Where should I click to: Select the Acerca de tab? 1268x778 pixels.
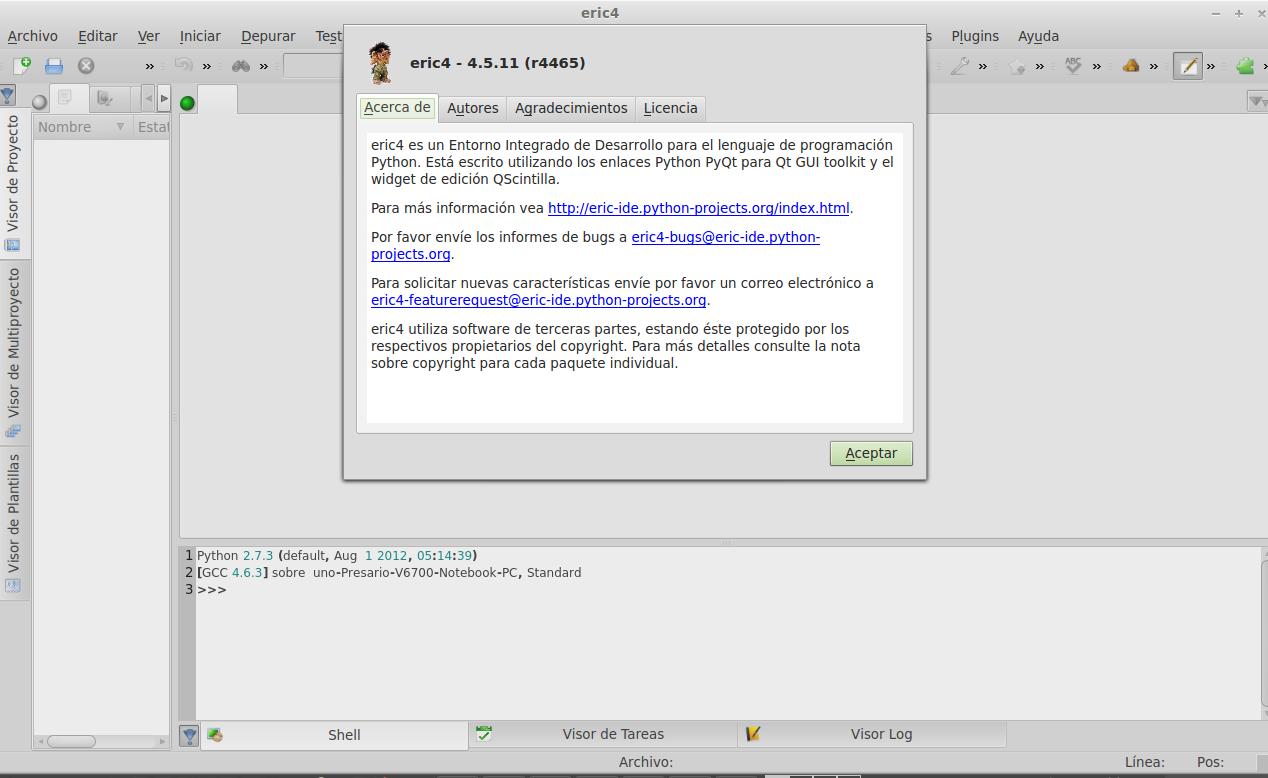(x=397, y=107)
